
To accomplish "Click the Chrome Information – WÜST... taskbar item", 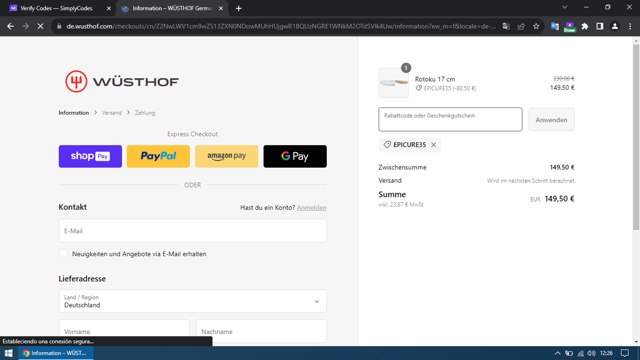I will point(56,353).
